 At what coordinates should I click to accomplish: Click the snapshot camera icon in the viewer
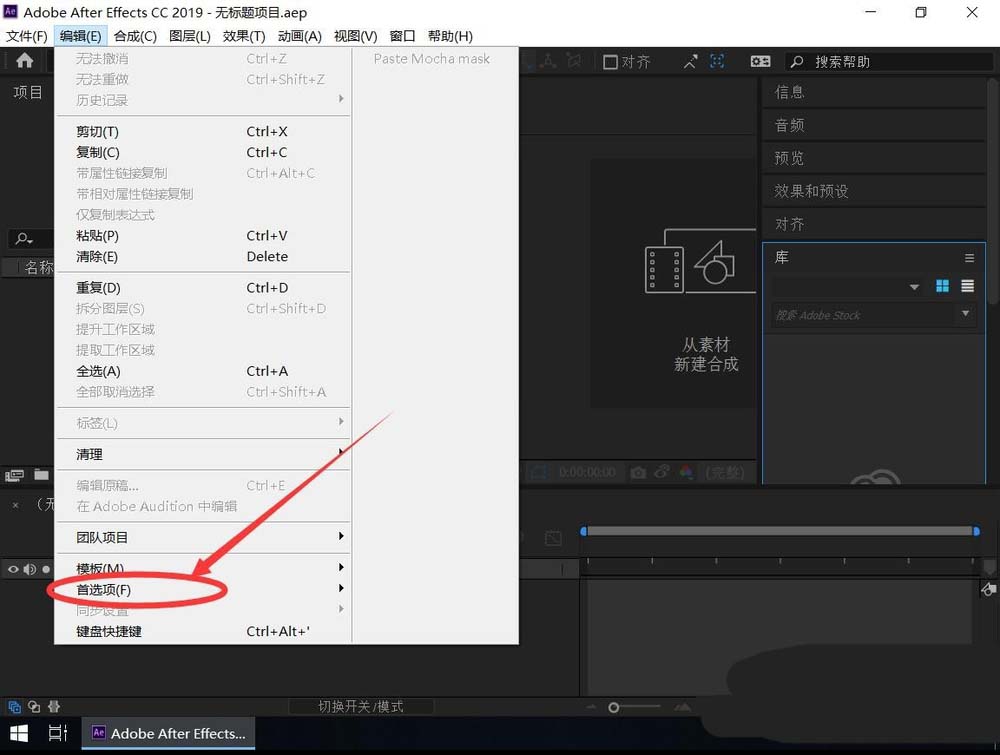click(638, 473)
